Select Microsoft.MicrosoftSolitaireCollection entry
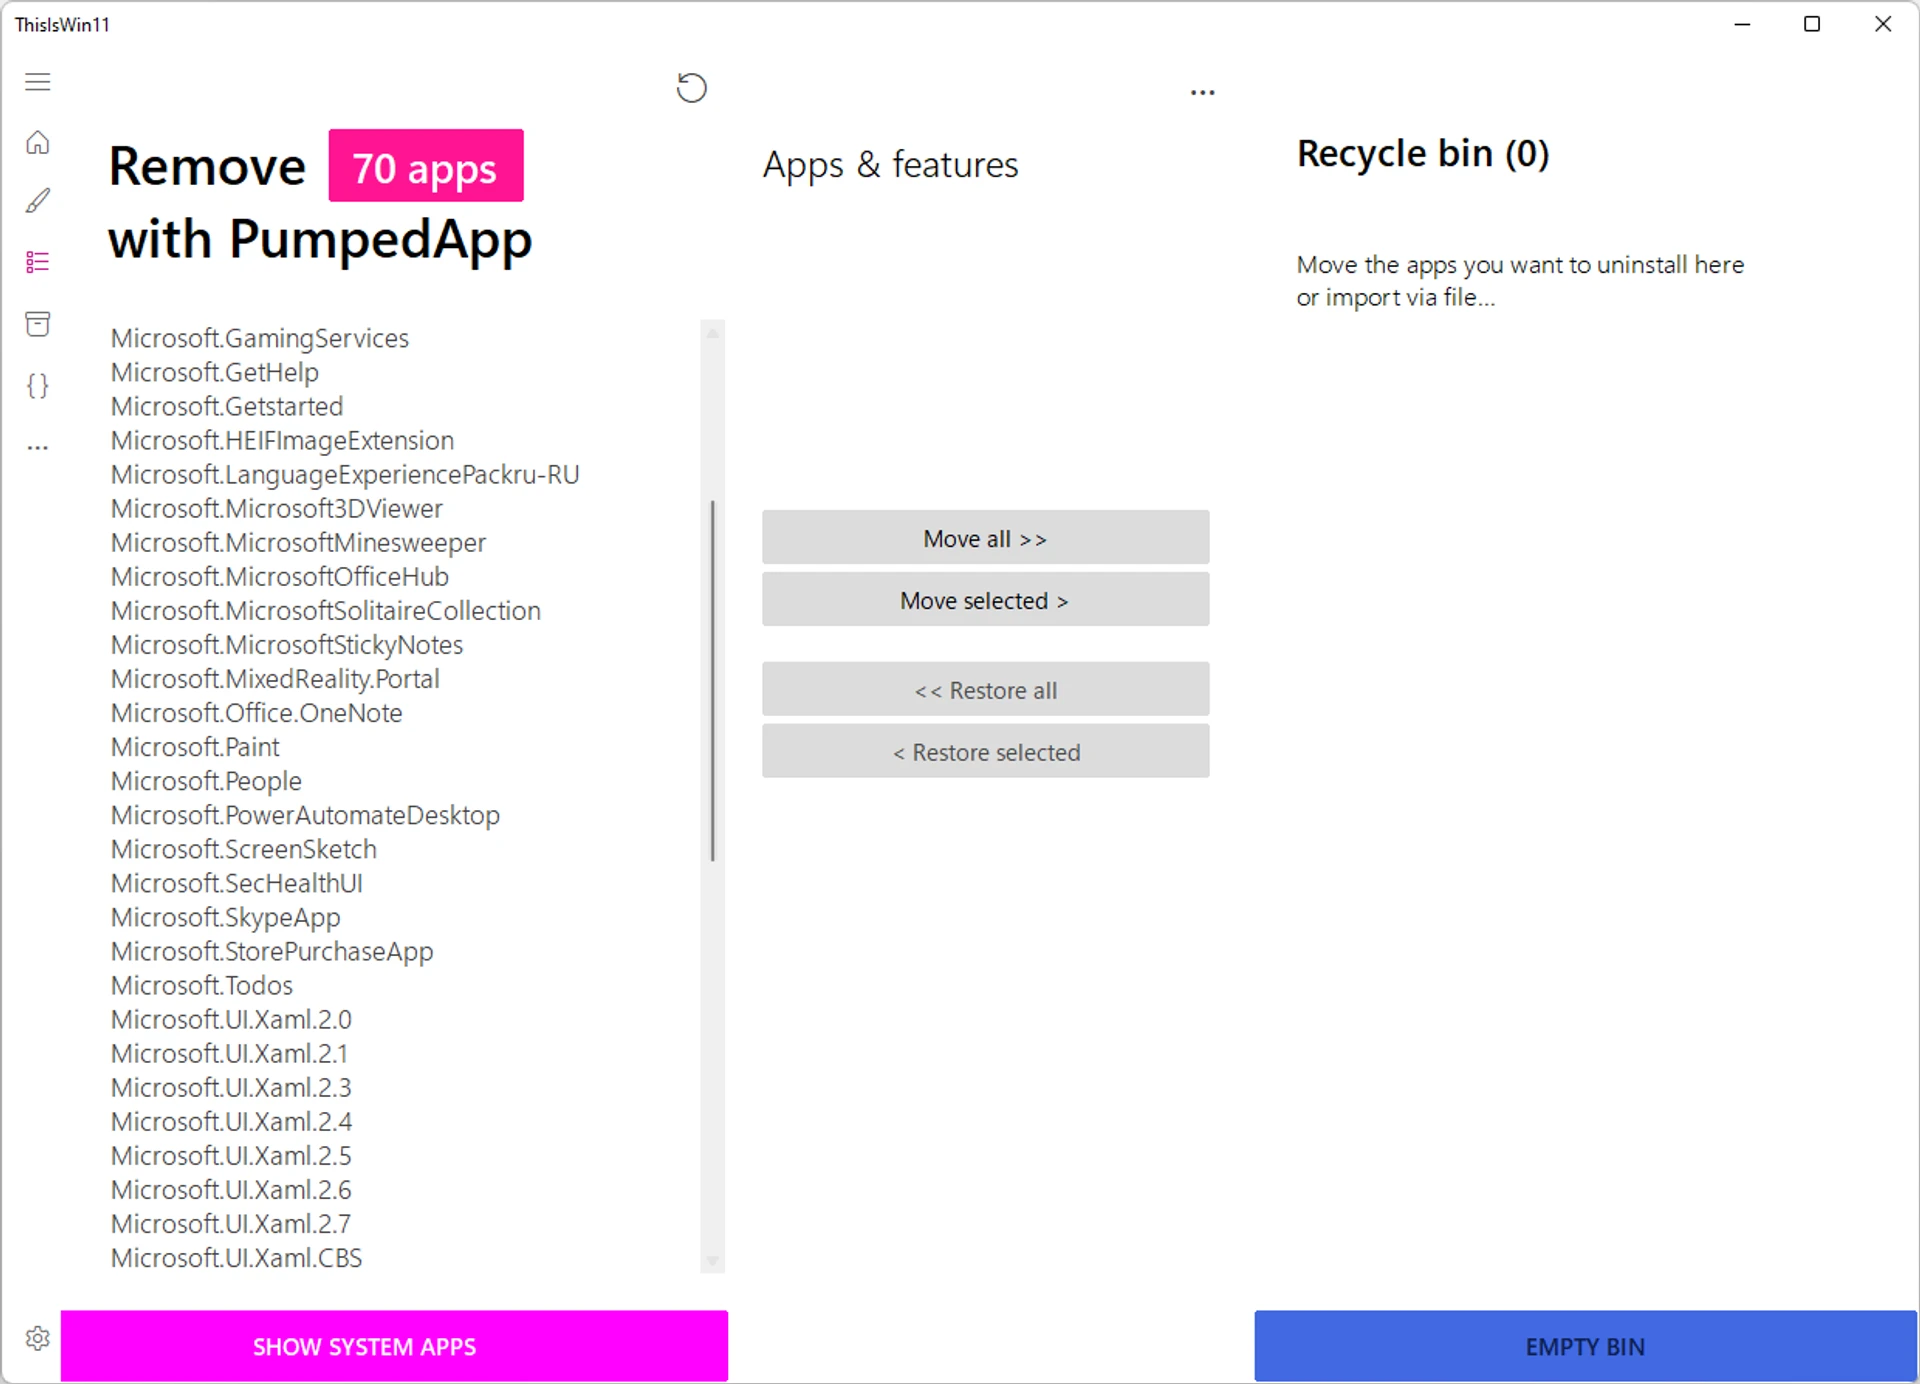 [326, 610]
